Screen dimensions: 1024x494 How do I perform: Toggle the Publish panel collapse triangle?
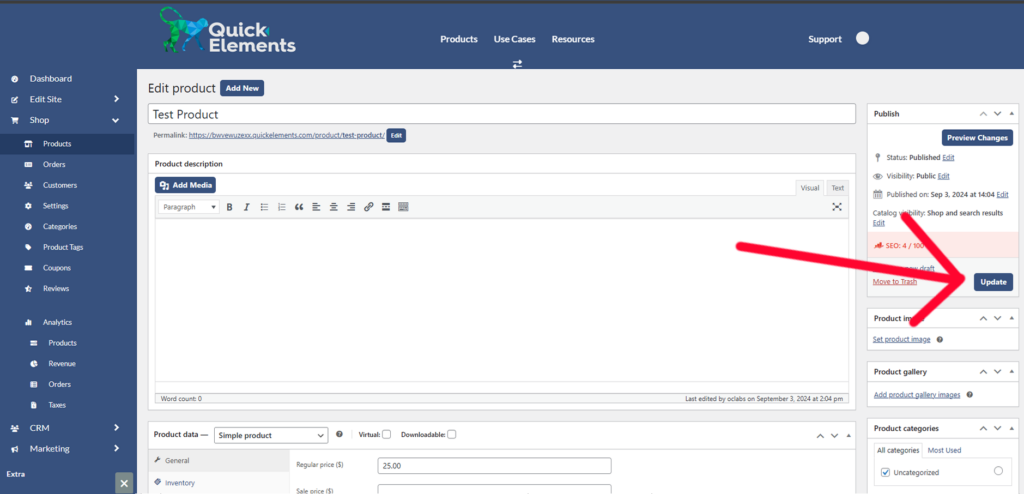point(1012,114)
